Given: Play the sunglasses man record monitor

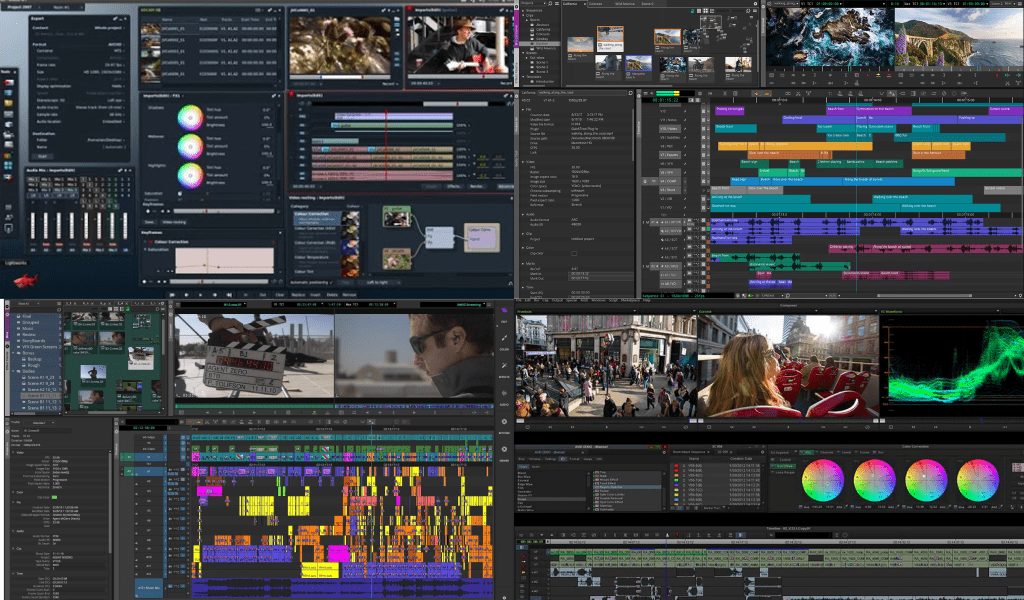Looking at the screenshot, I should (414, 413).
